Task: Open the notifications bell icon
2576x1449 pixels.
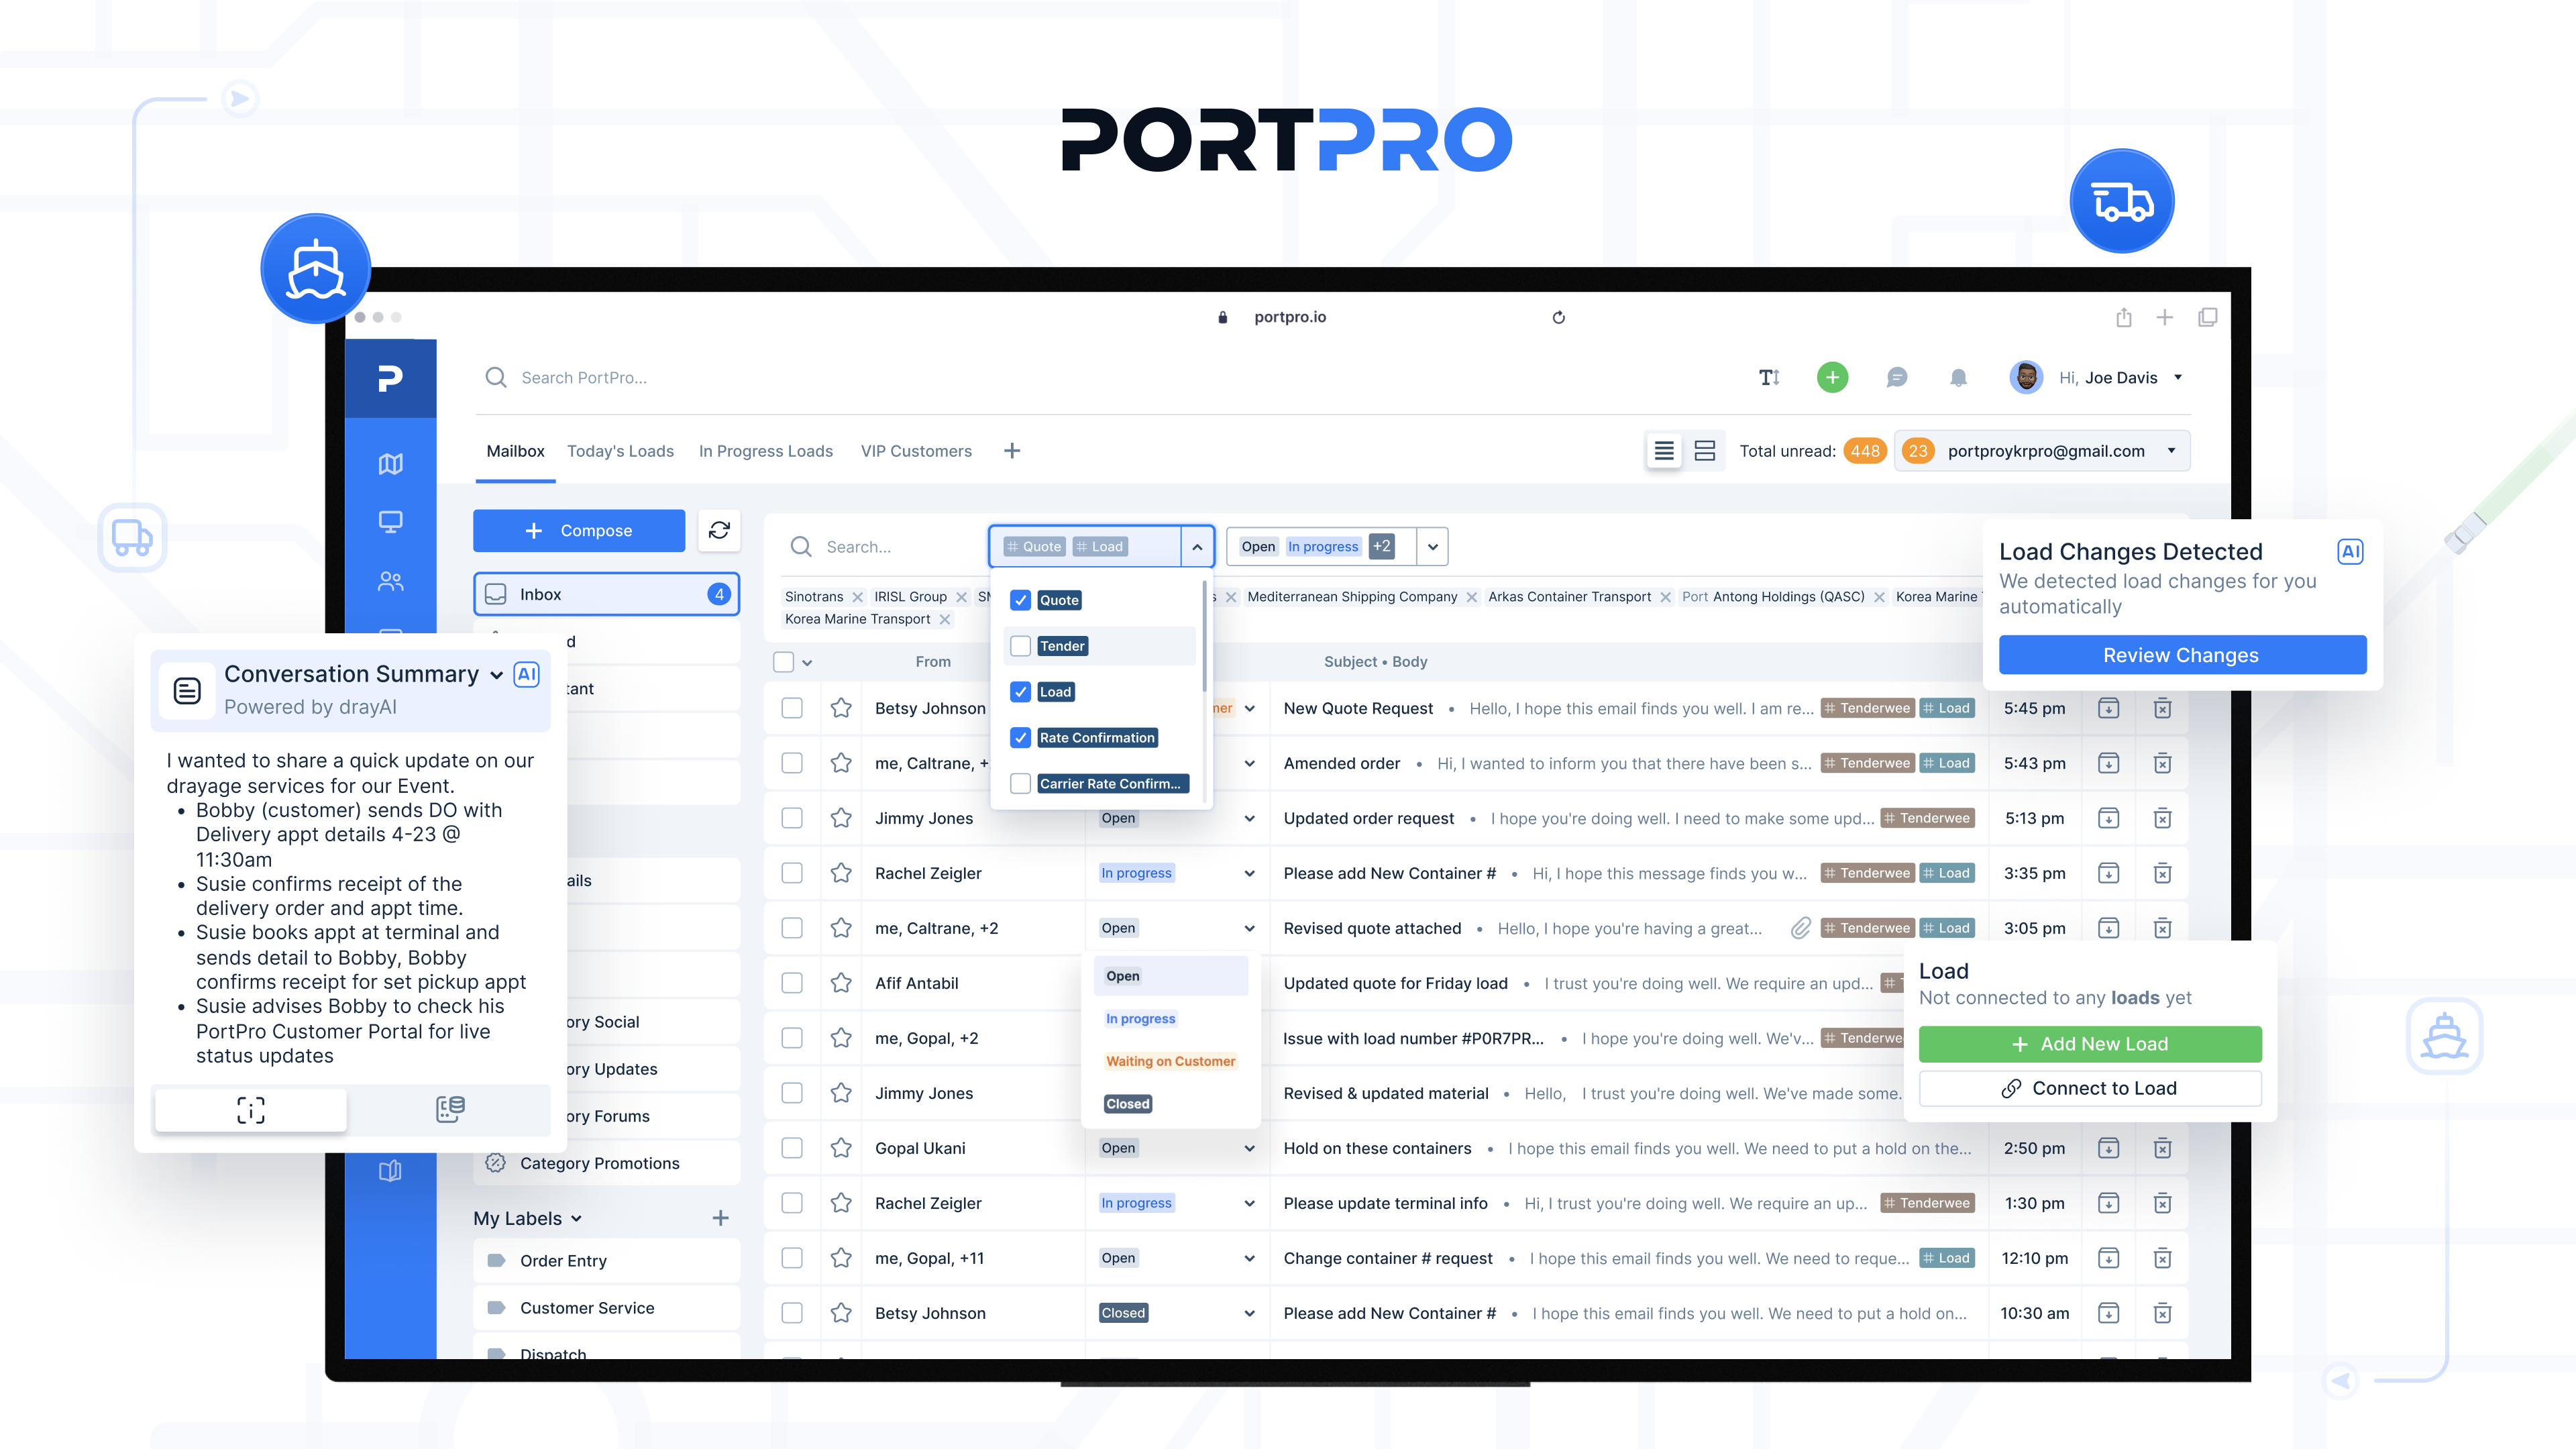Action: [x=1958, y=377]
